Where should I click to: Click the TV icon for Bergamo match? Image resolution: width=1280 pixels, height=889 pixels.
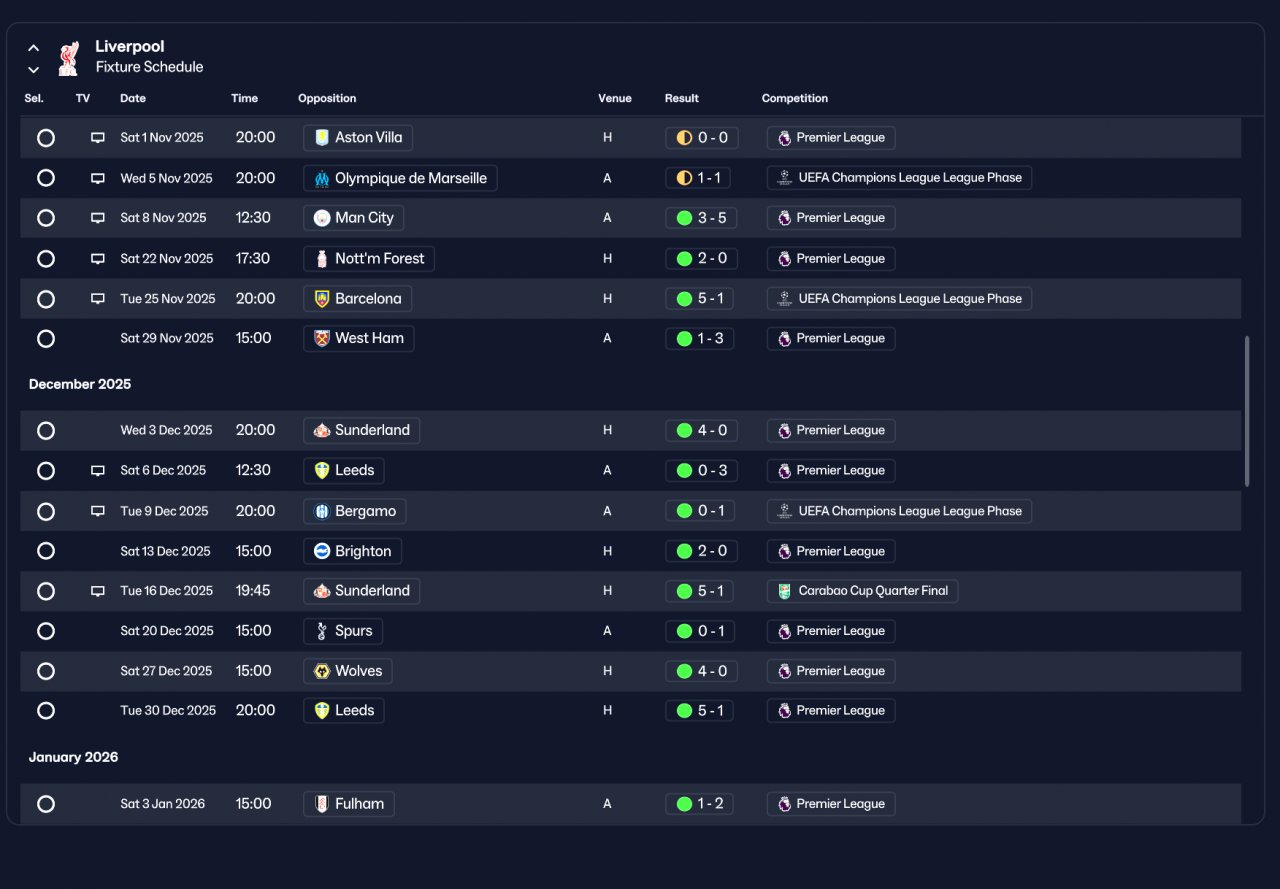pyautogui.click(x=98, y=511)
